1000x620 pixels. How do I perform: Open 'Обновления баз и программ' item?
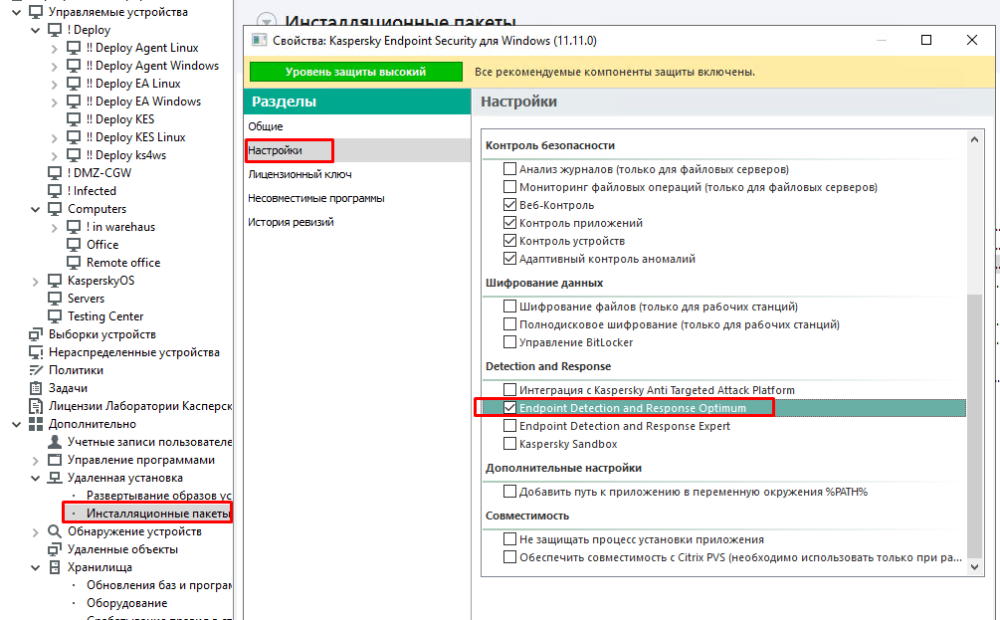click(159, 585)
